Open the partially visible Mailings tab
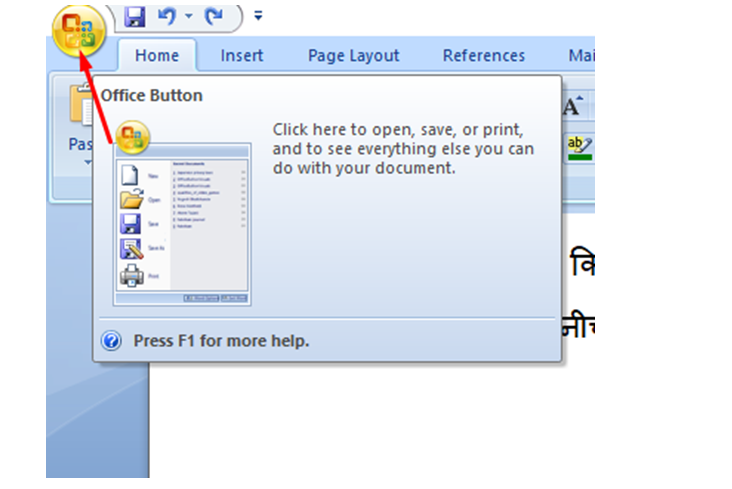732x489 pixels. (580, 56)
